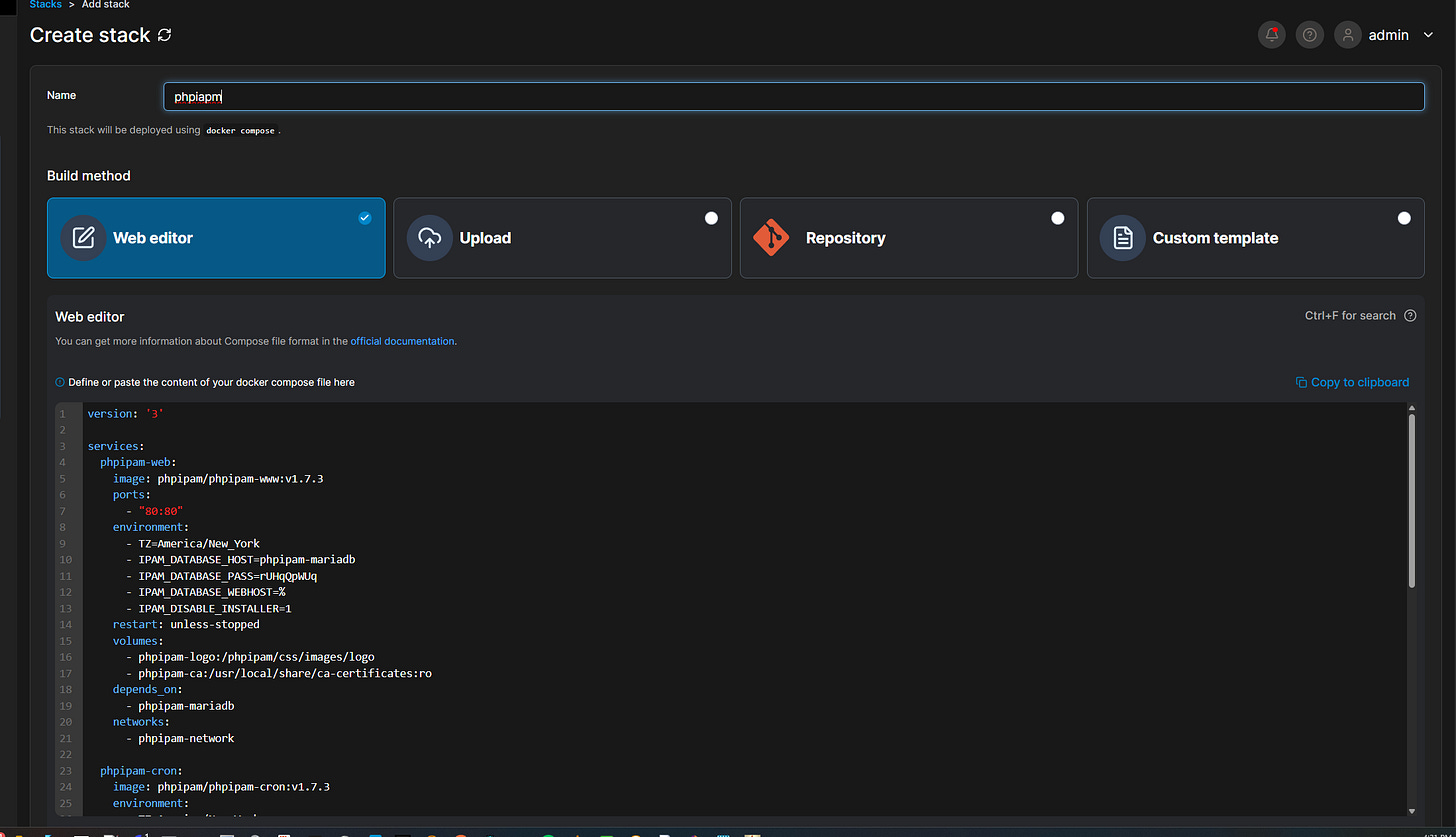Click the compose editor vertical scrollbar thumb
1456x837 pixels.
click(x=1412, y=500)
